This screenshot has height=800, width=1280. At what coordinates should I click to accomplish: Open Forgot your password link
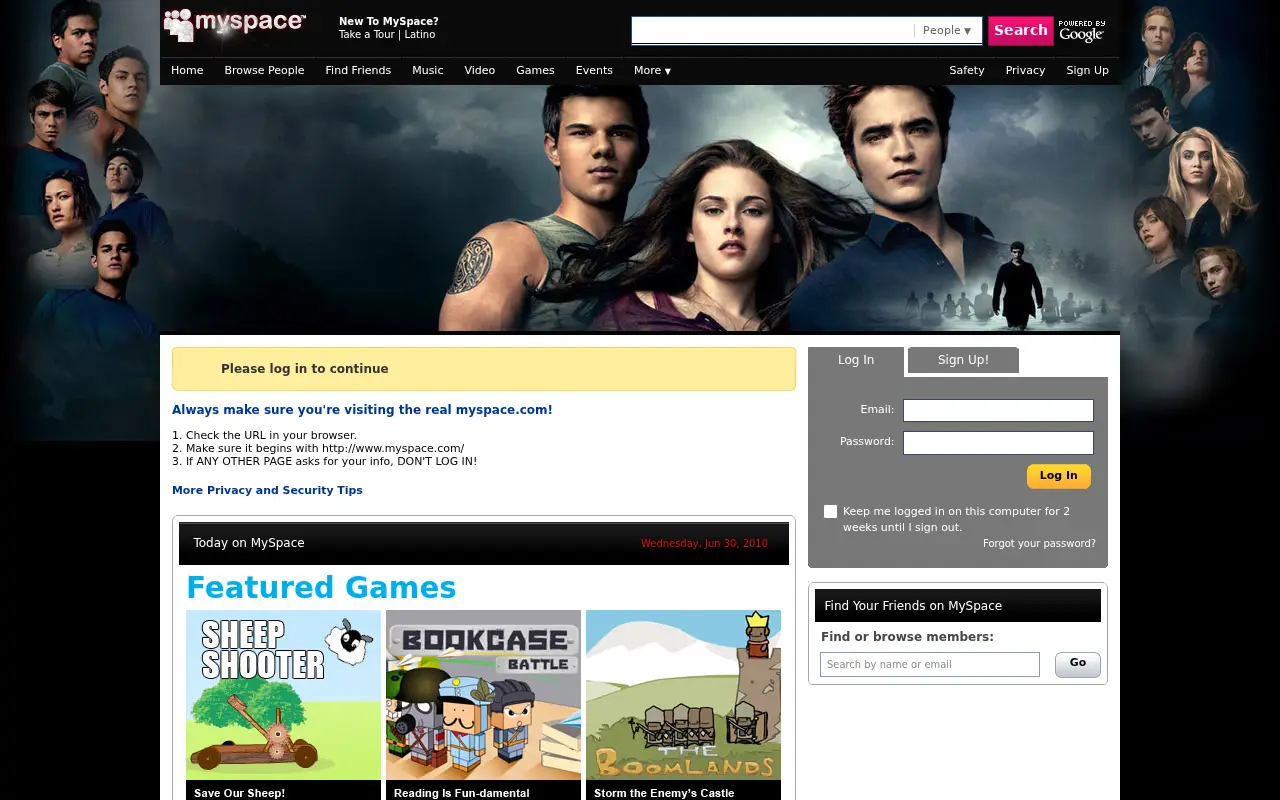[1039, 544]
